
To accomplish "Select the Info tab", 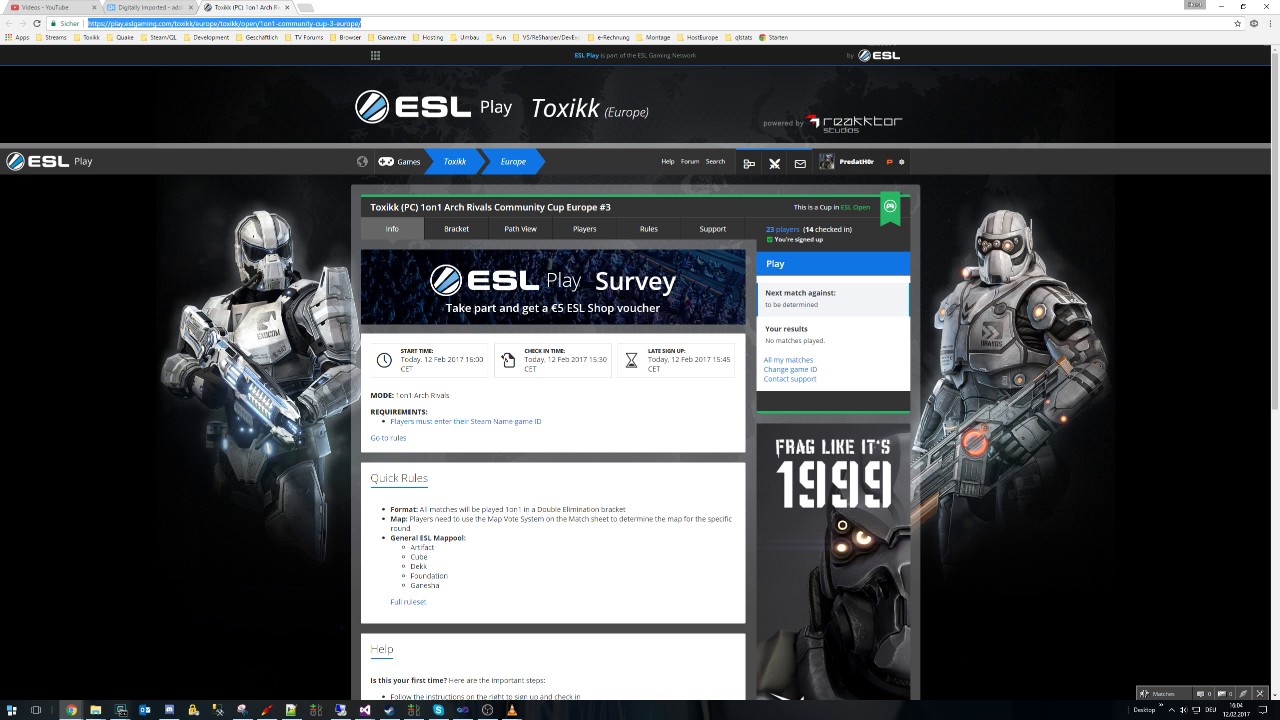I will pos(392,229).
